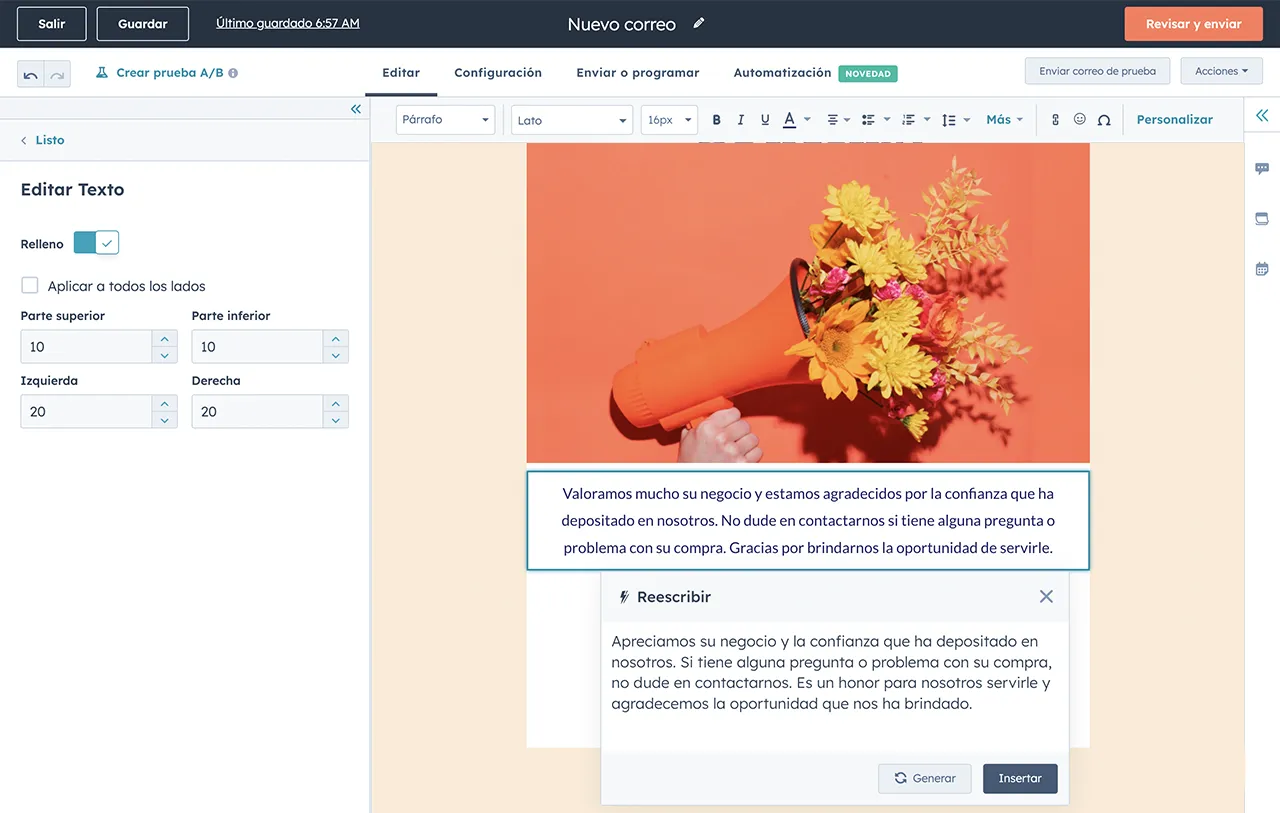Open the info icon next to Crear prueba A/B
Viewport: 1280px width, 813px height.
coord(233,73)
